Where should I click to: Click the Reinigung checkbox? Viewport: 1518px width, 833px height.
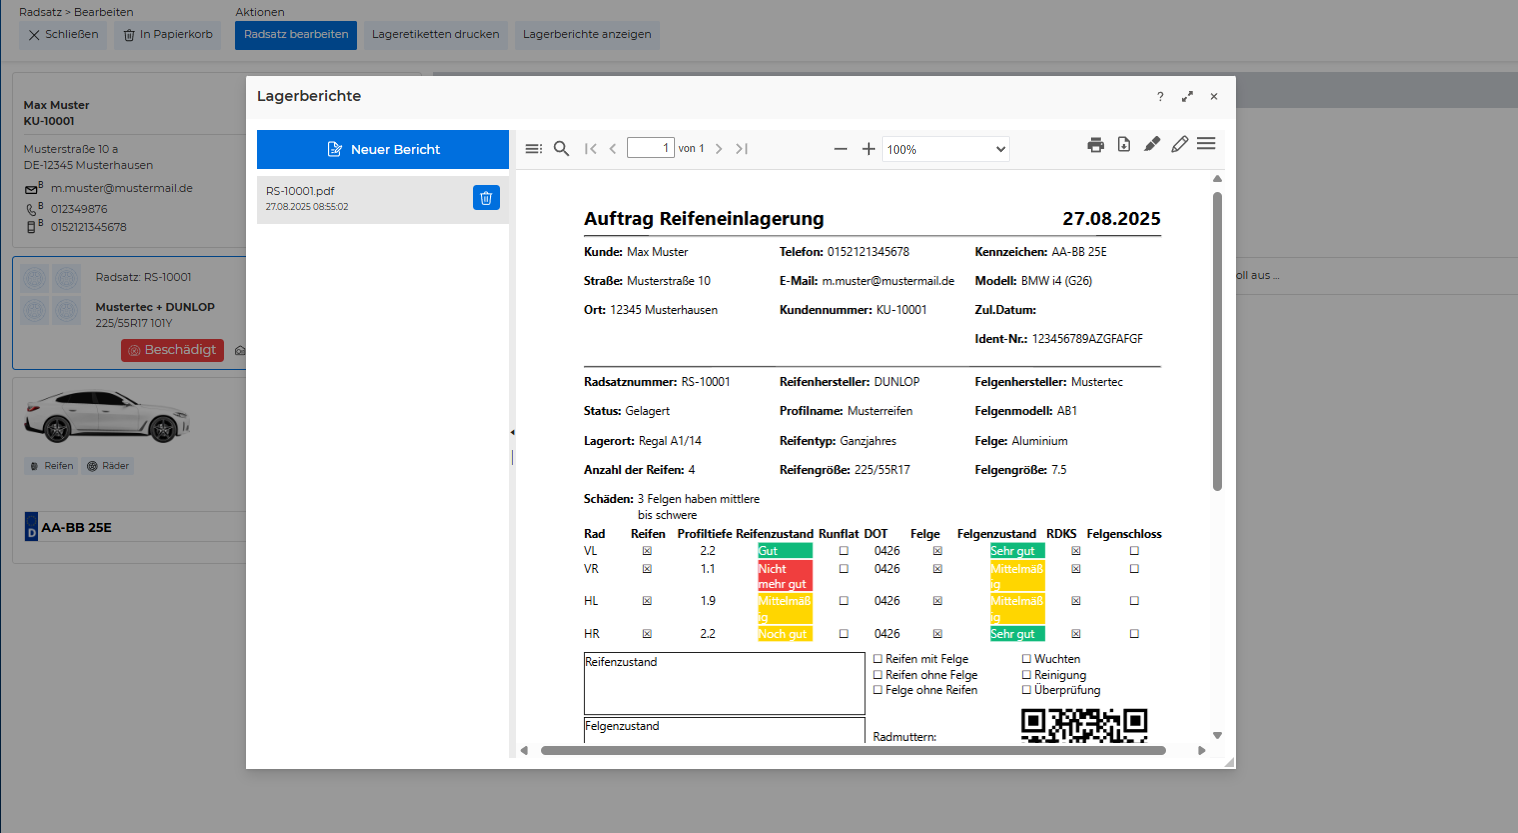(1026, 675)
